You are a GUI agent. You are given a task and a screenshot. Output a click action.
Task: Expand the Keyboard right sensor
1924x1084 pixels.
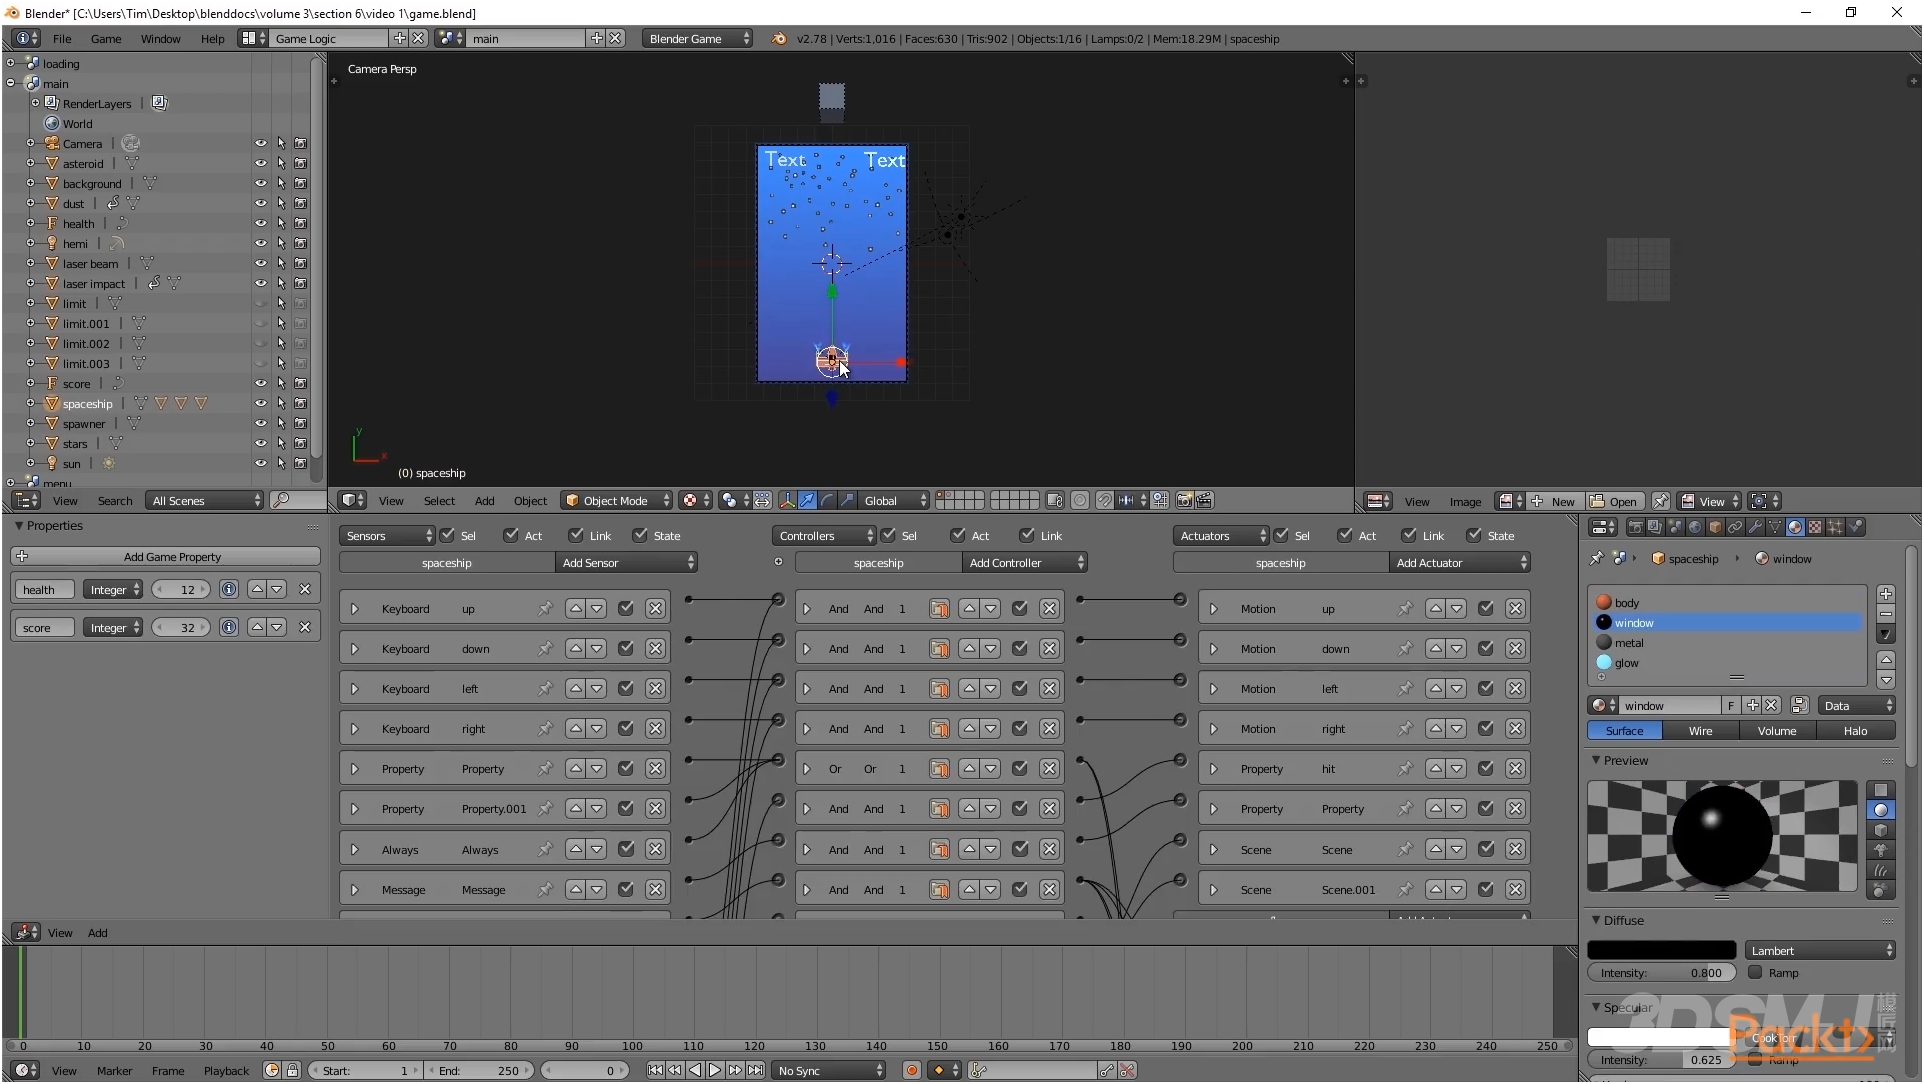354,728
